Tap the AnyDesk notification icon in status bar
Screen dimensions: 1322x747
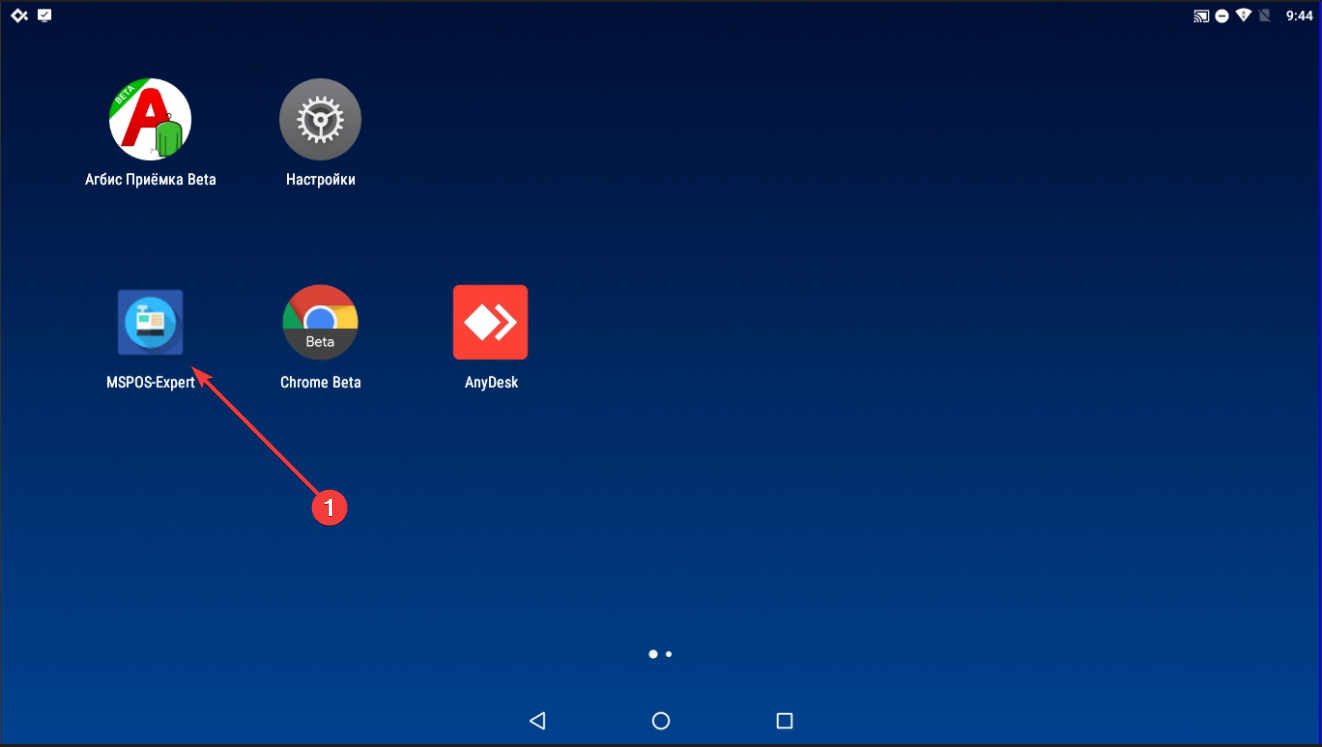[19, 16]
